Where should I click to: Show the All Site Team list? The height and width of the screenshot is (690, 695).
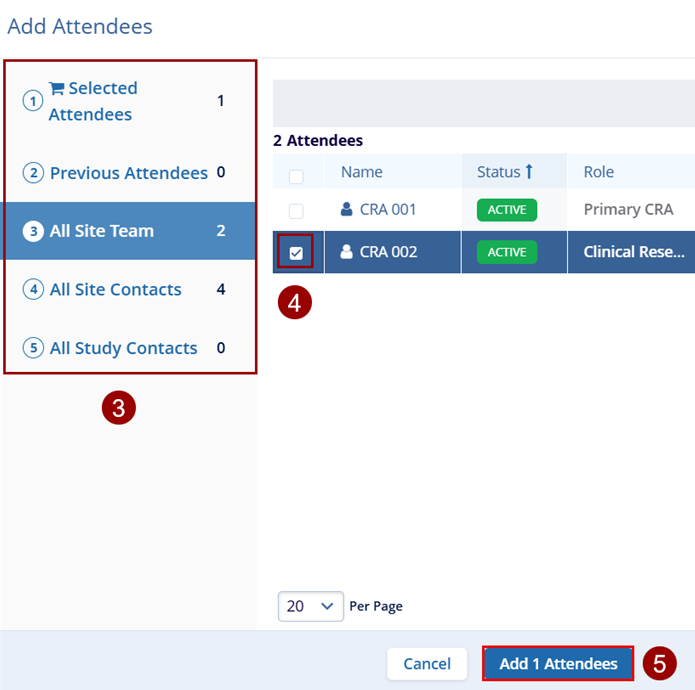(102, 231)
